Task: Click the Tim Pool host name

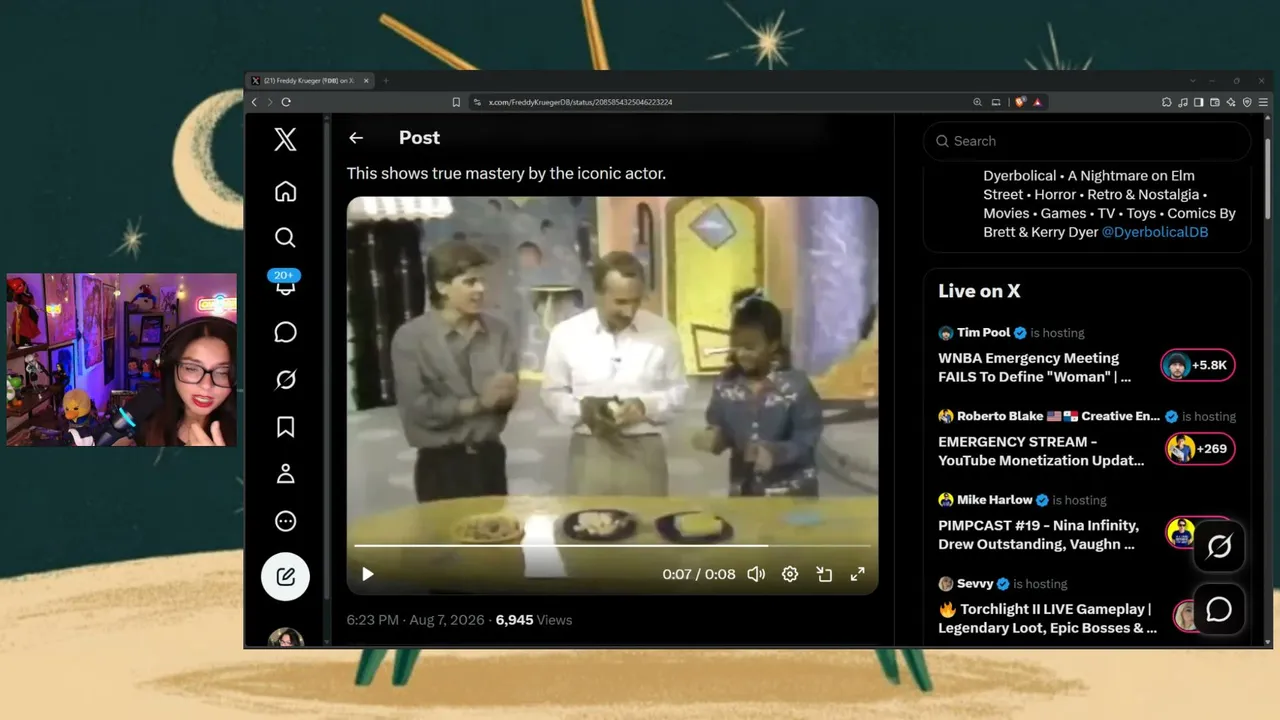Action: pos(983,333)
